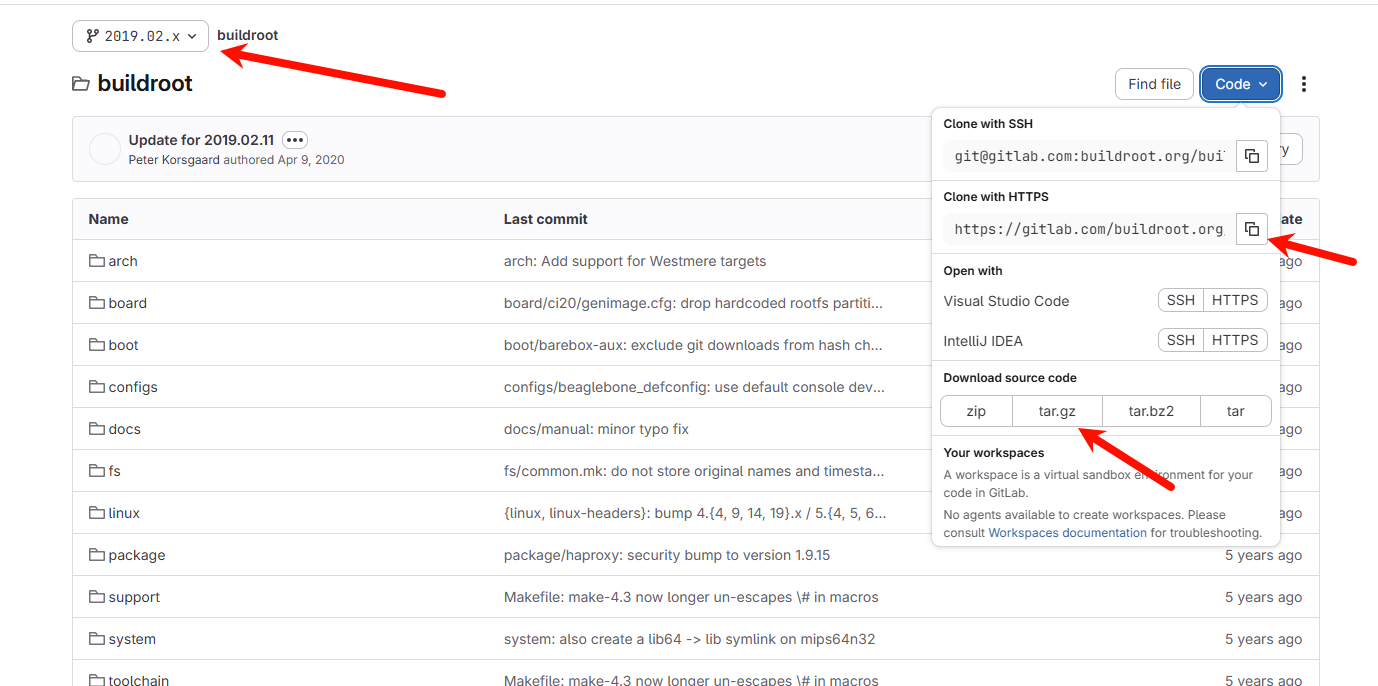Open the boot directory

(x=123, y=345)
